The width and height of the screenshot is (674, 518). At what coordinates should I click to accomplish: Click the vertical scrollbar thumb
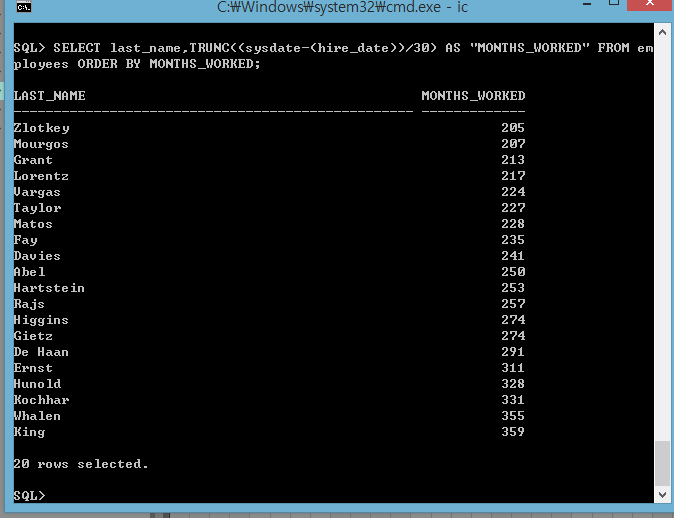point(662,463)
